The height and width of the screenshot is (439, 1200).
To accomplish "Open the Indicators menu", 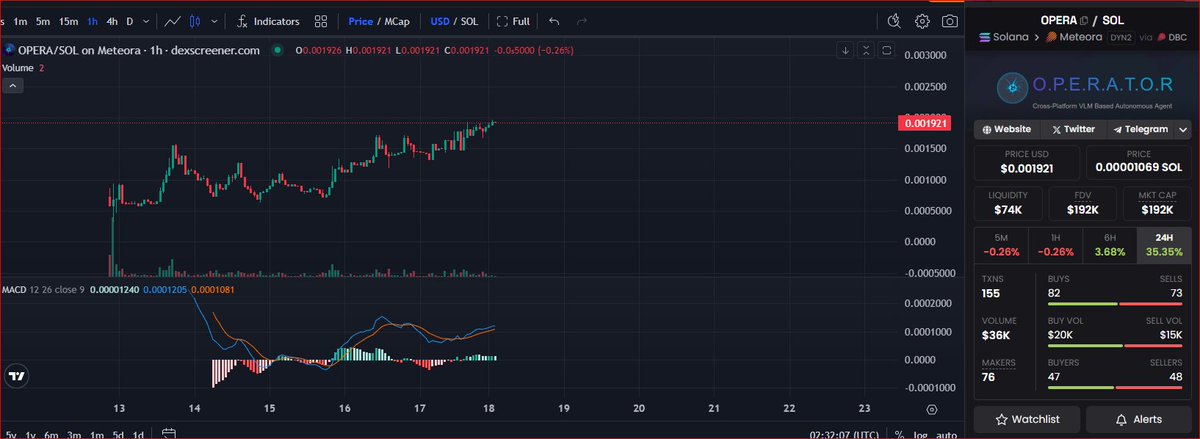I will tap(268, 21).
